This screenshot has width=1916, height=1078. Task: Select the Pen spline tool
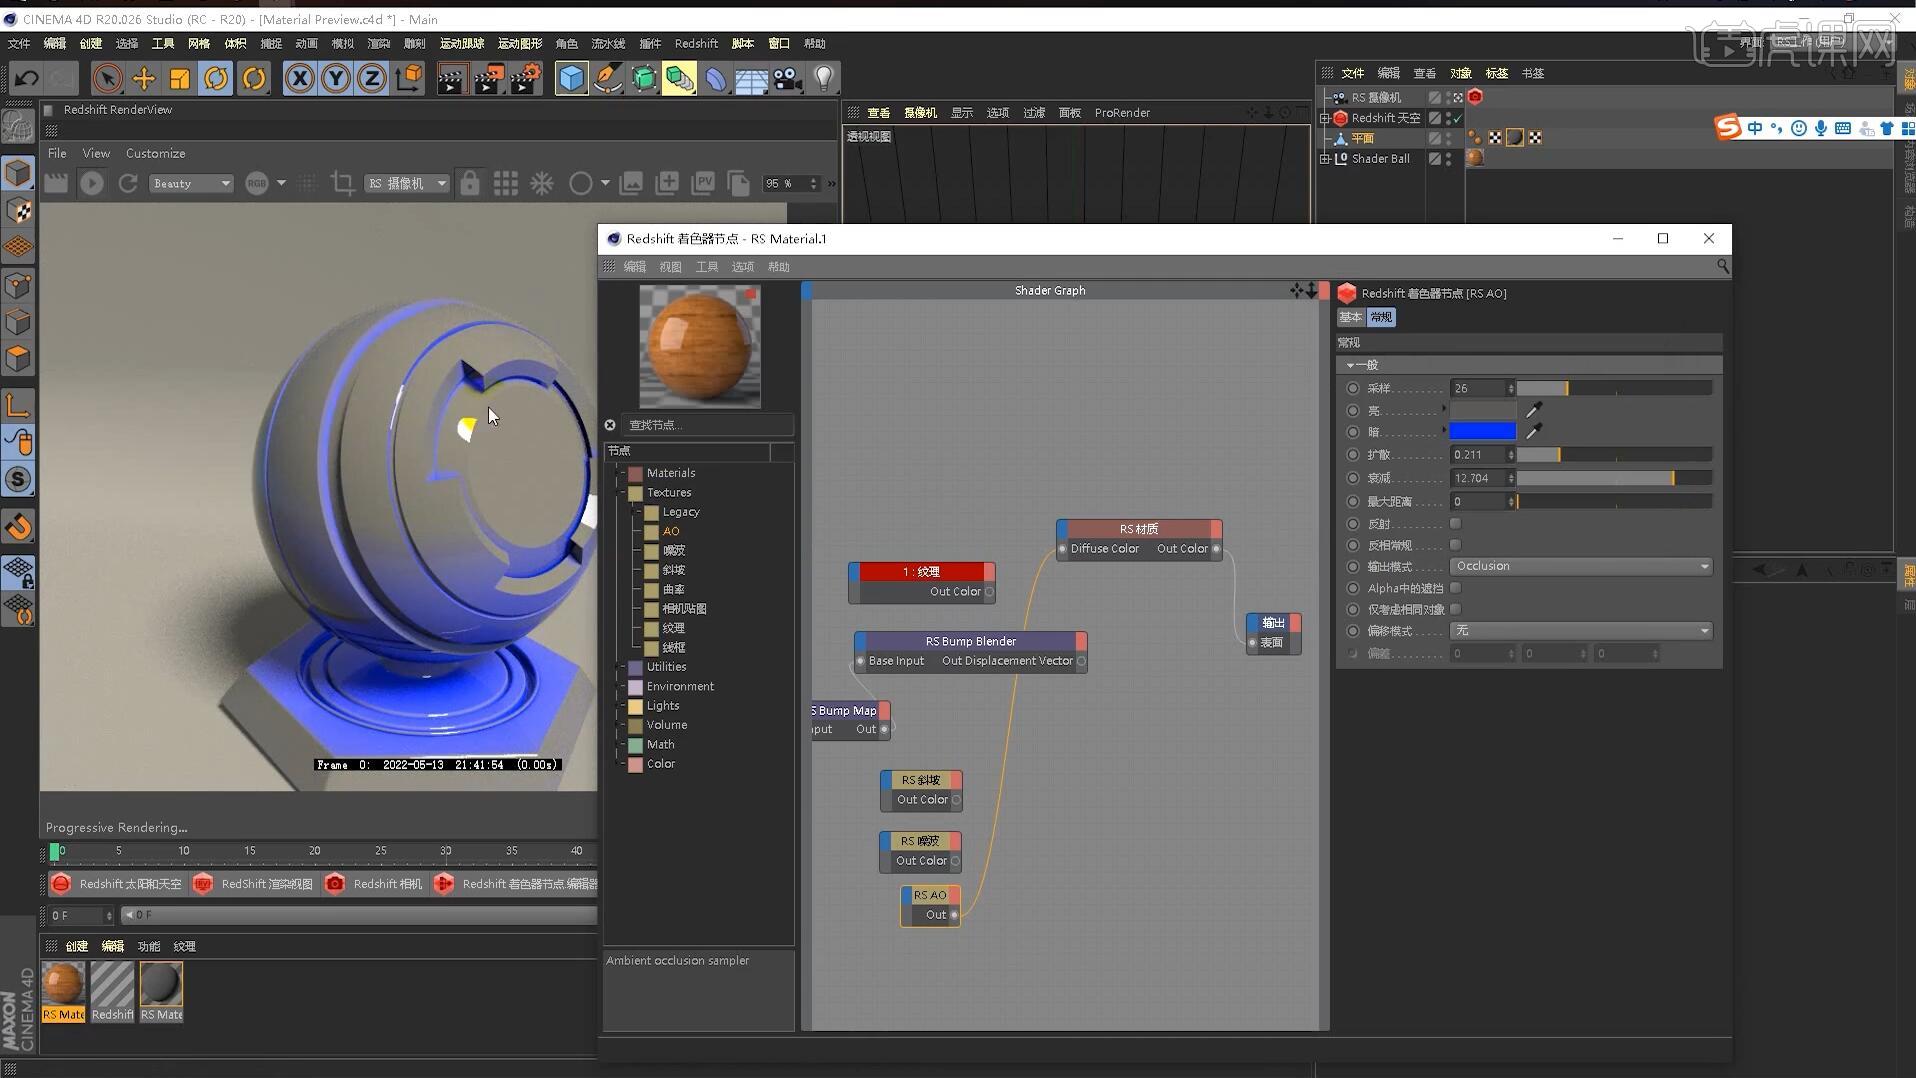[607, 78]
